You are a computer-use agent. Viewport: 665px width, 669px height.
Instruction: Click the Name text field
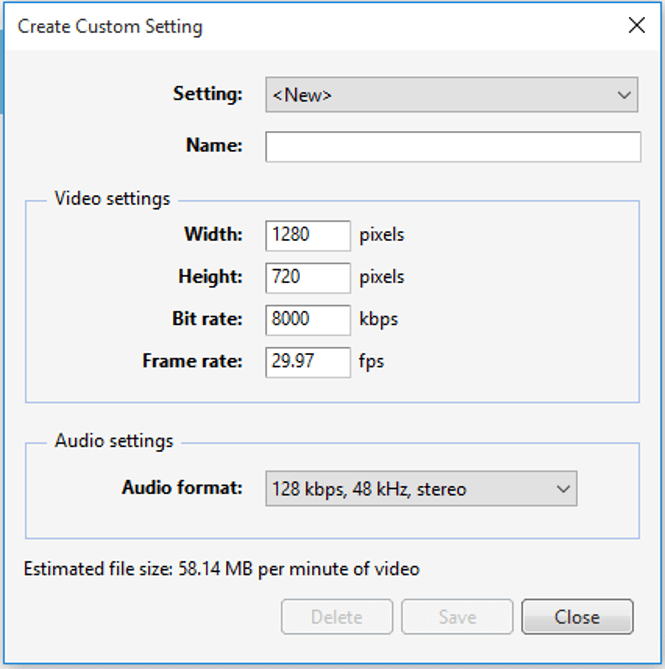[453, 147]
